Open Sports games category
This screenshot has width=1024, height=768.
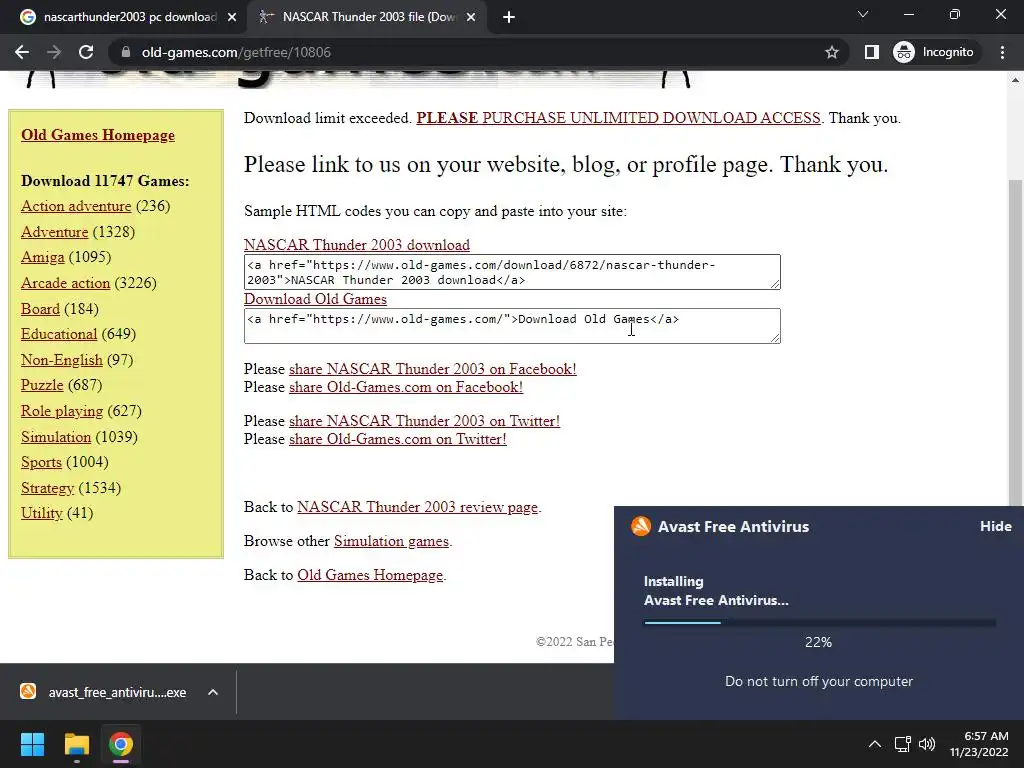[41, 462]
